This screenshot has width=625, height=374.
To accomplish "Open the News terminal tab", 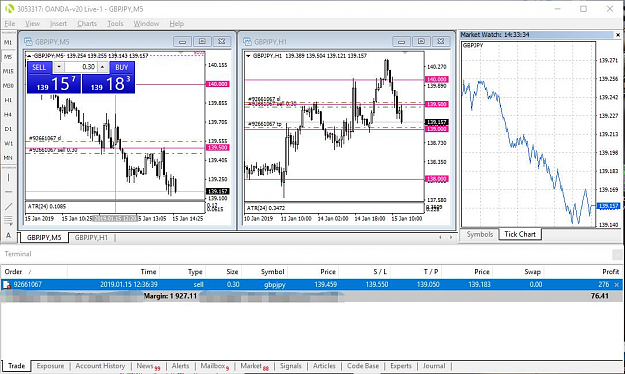I will (x=148, y=366).
